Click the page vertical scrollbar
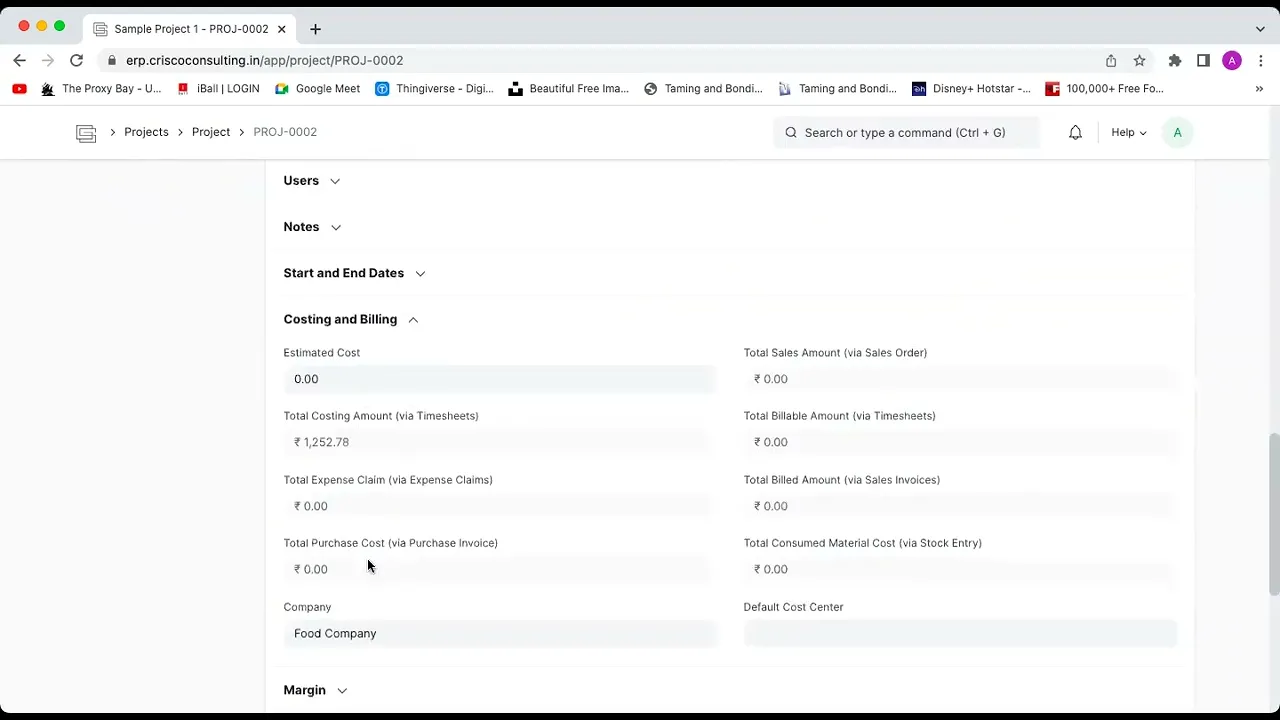The width and height of the screenshot is (1280, 720). (1274, 515)
